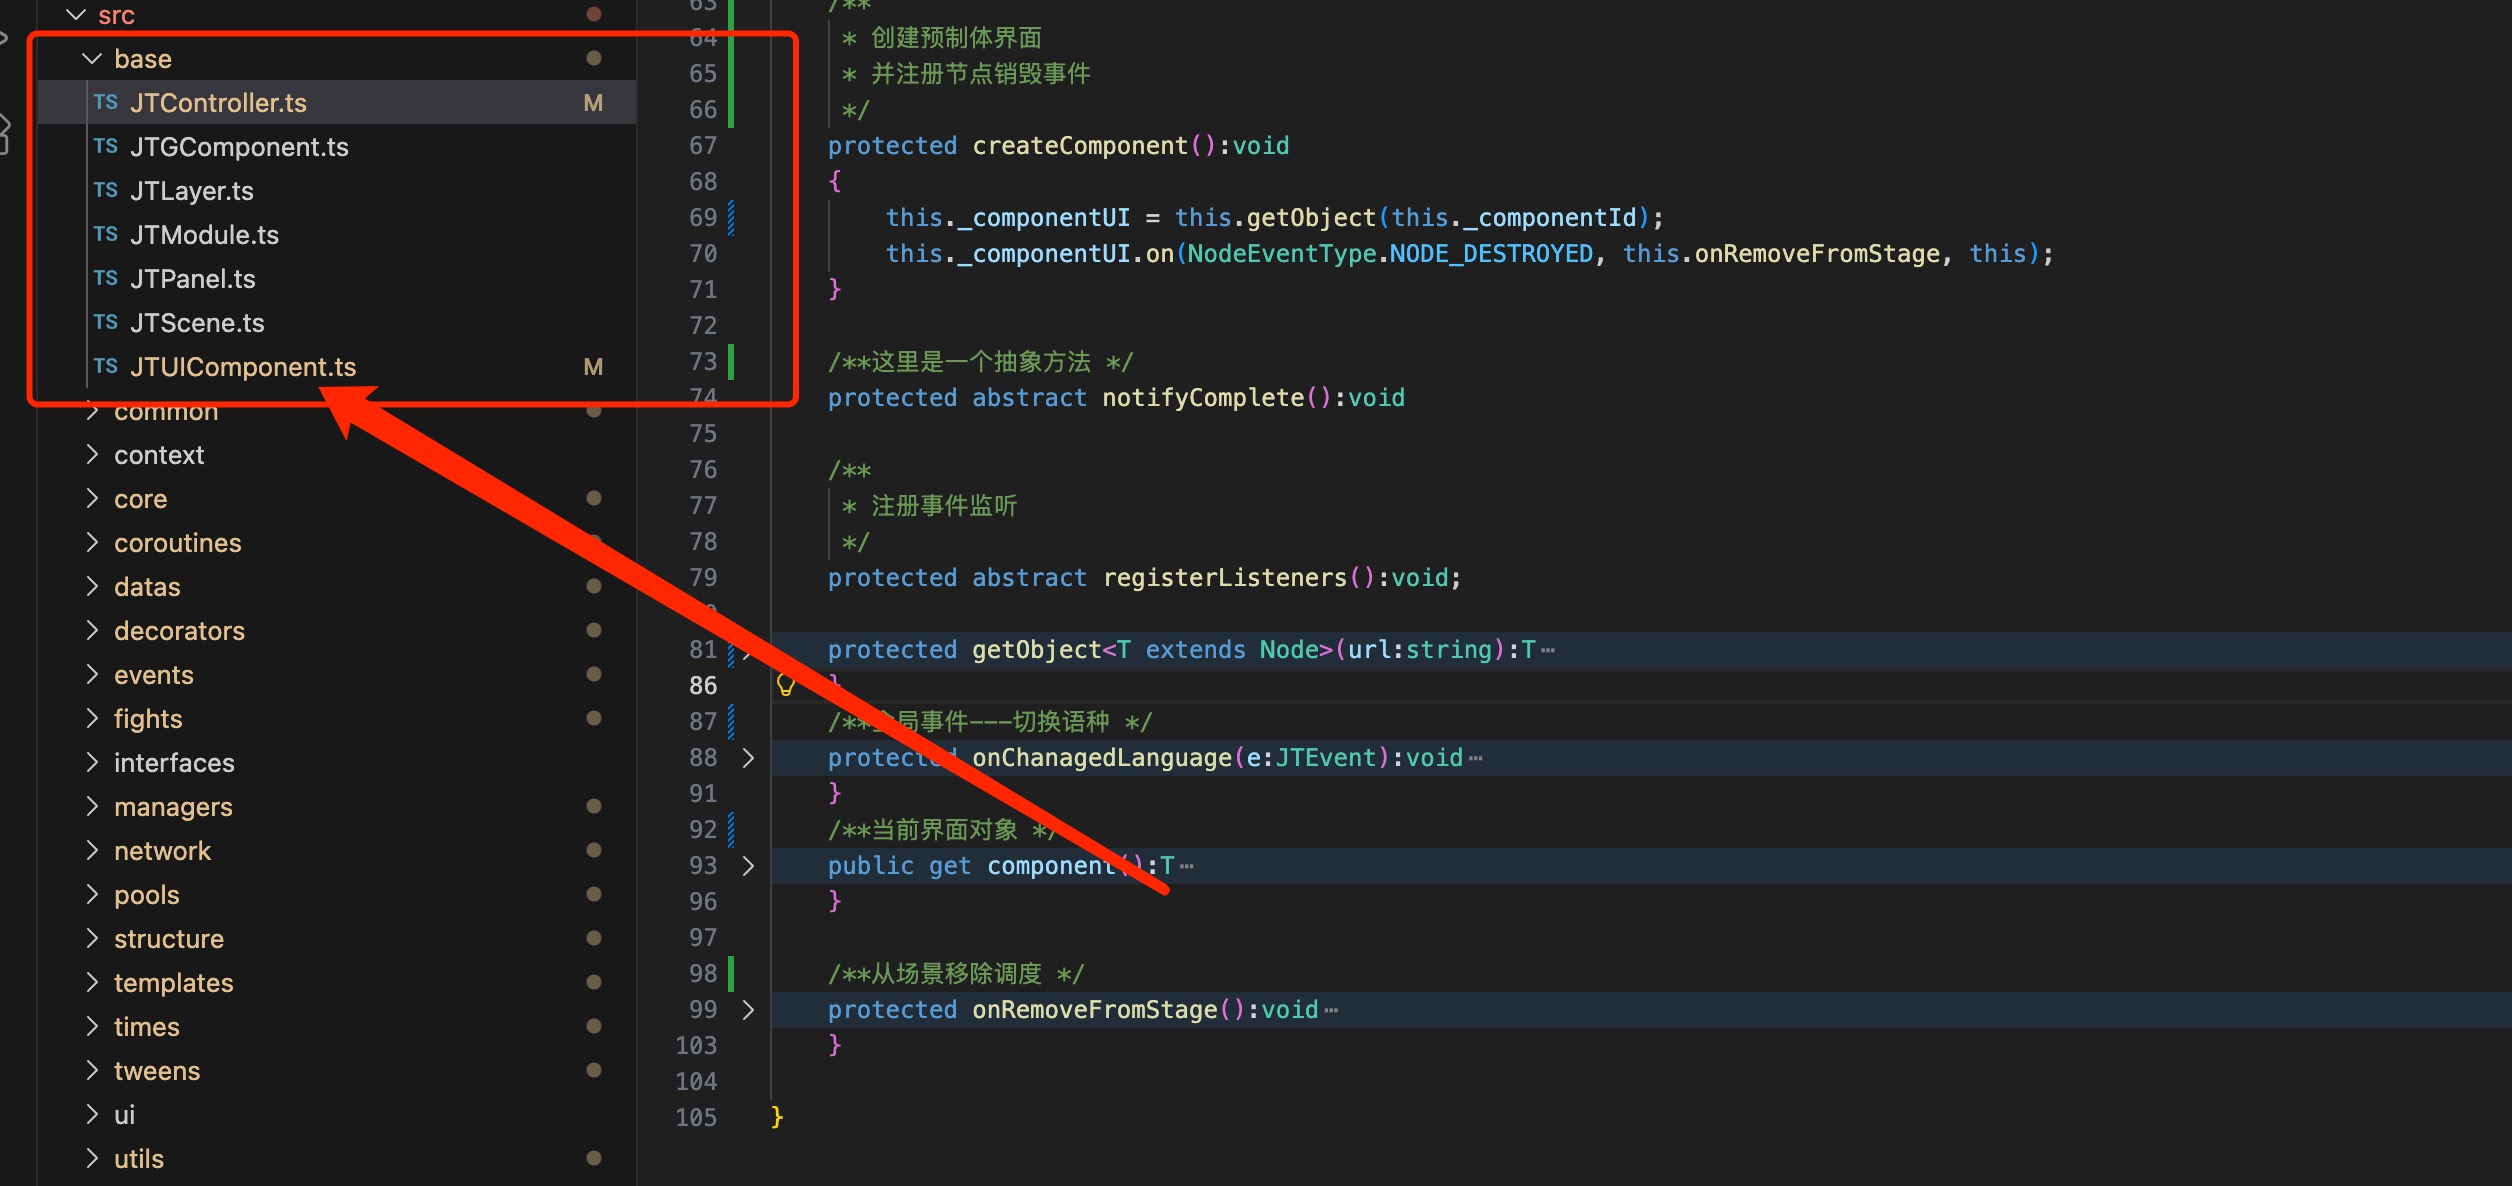Open JTModule.ts file

[204, 235]
